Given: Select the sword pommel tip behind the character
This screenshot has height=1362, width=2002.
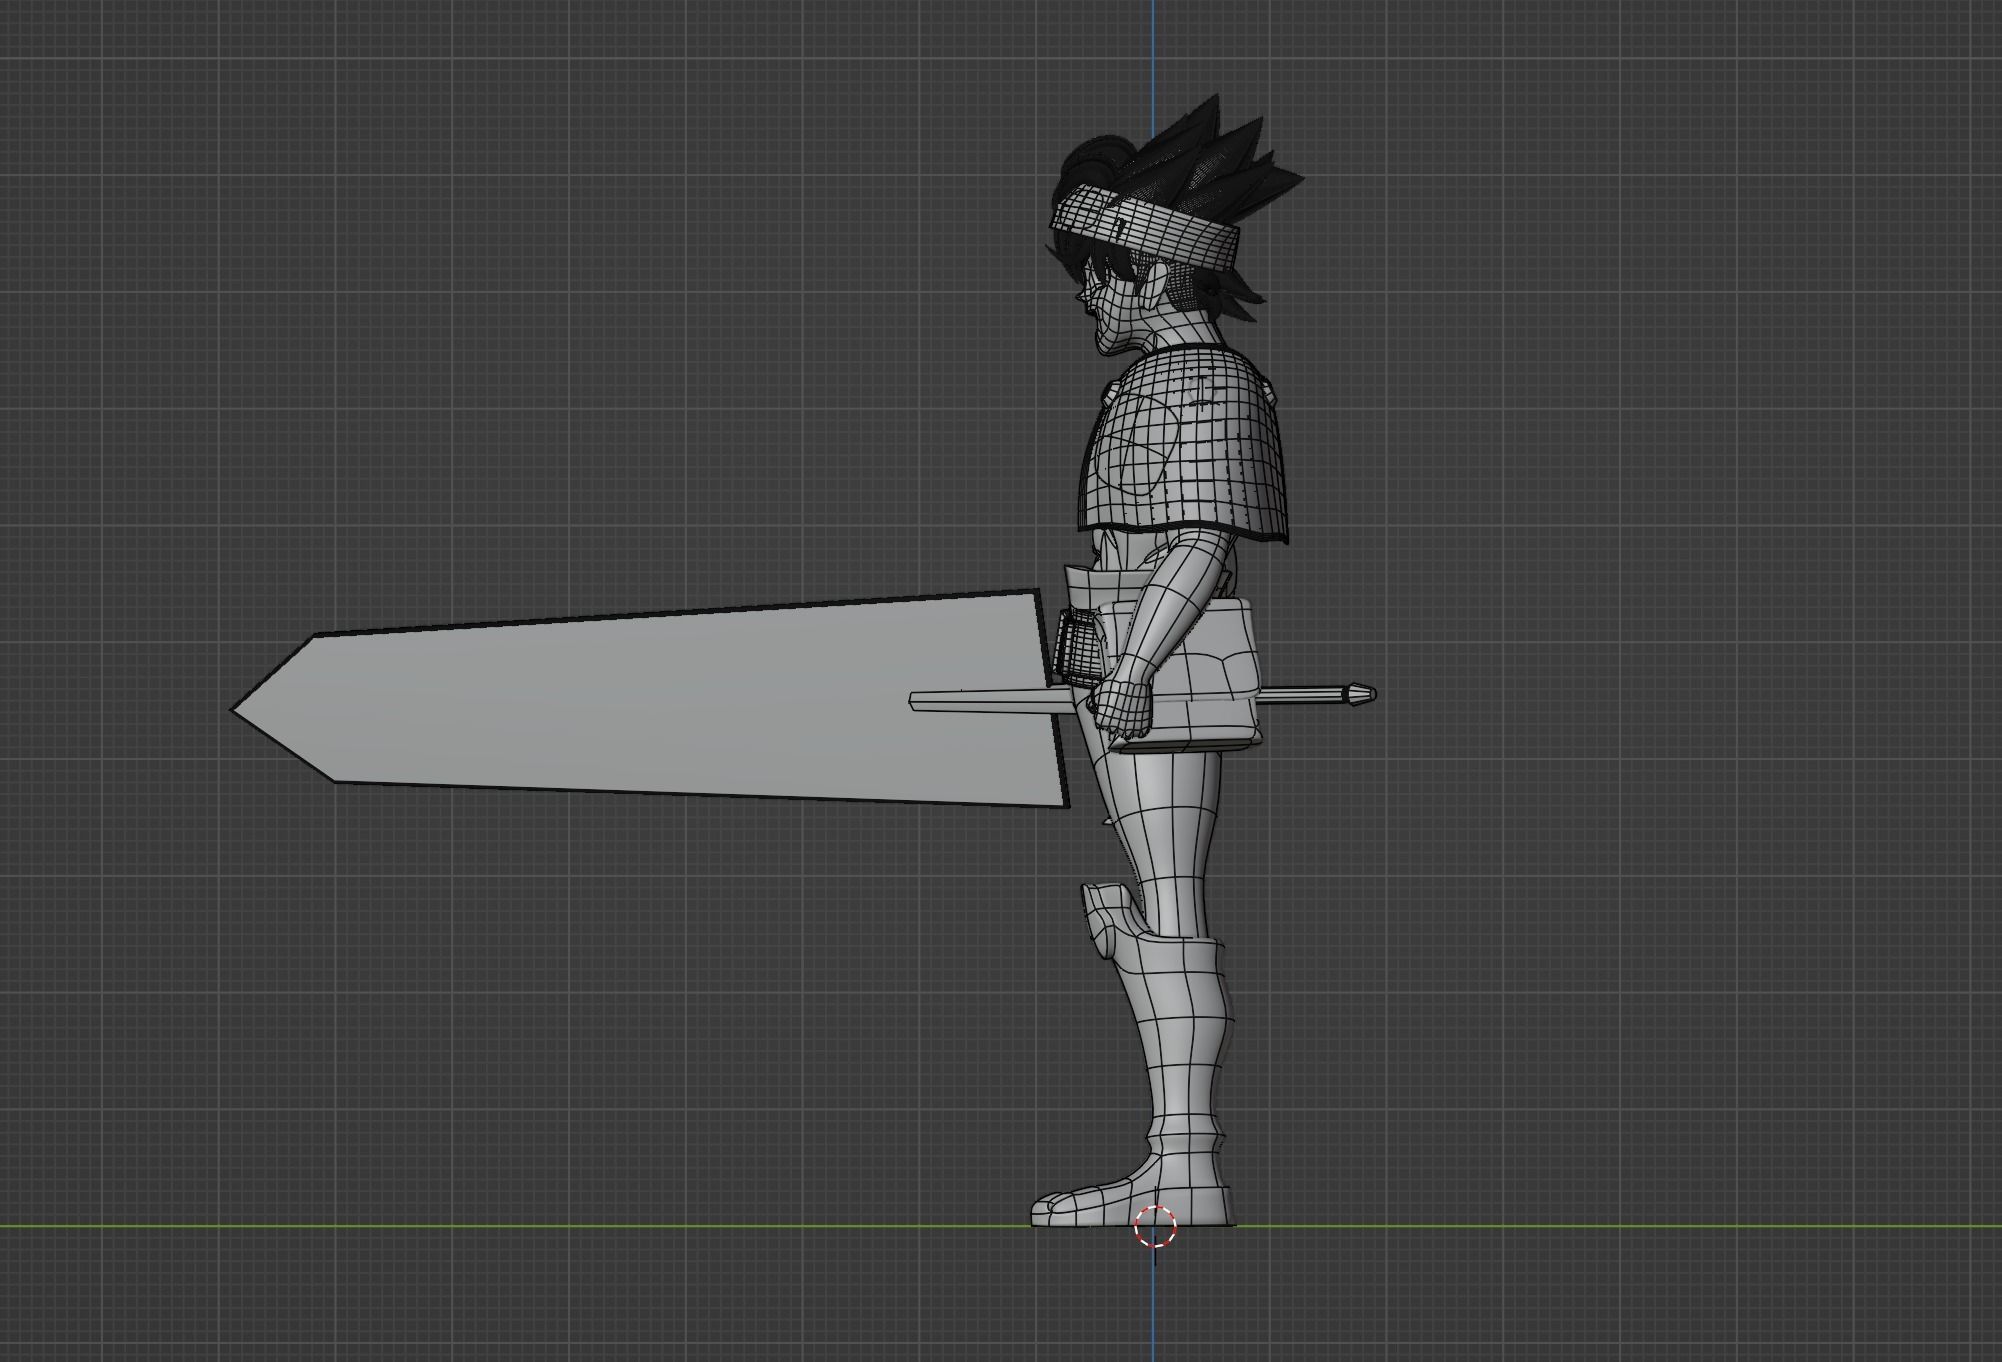Looking at the screenshot, I should tap(1359, 695).
